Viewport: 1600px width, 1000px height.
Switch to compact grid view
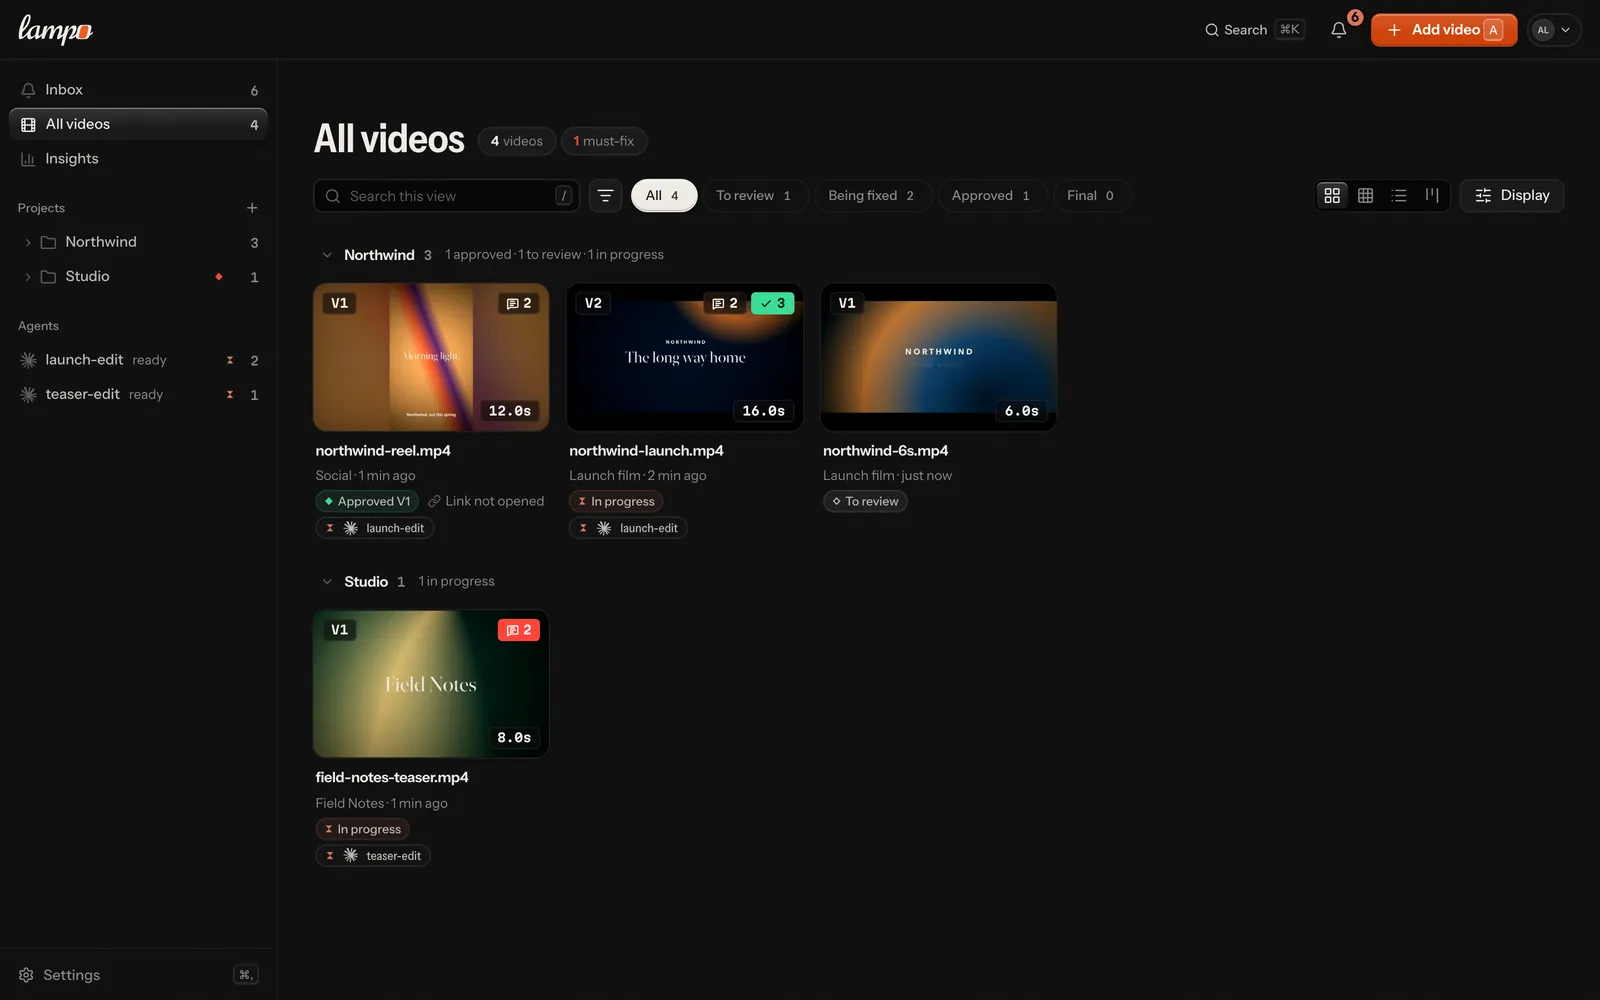(1365, 196)
